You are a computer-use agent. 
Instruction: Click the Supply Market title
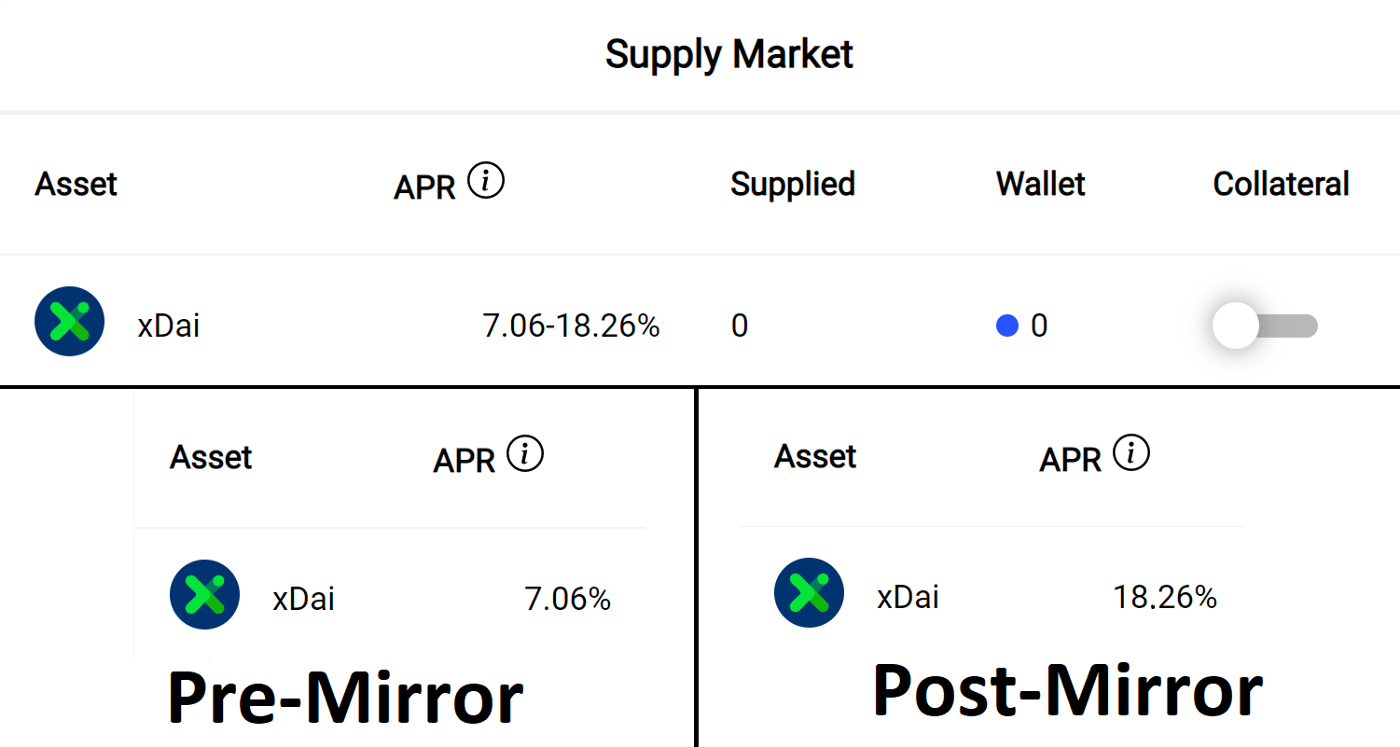[729, 54]
